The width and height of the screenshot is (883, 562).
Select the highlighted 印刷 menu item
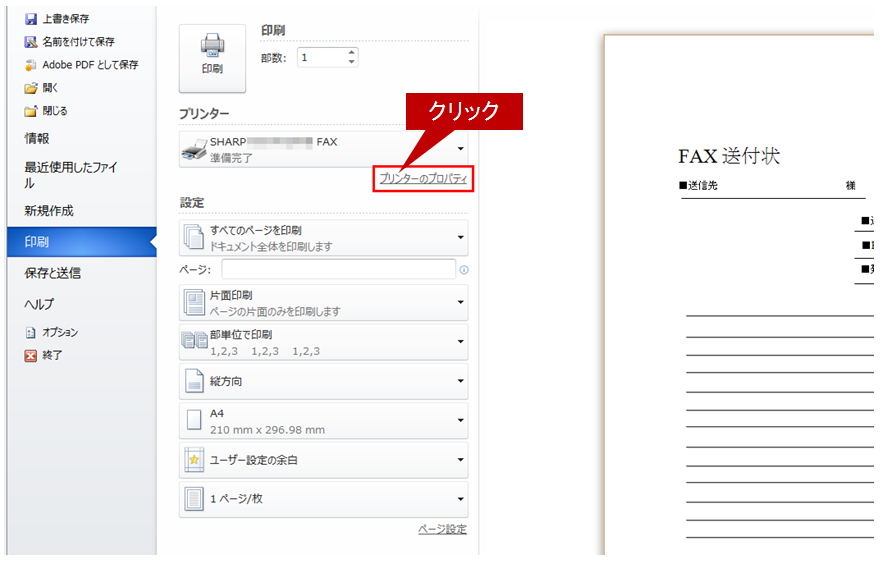[x=82, y=242]
